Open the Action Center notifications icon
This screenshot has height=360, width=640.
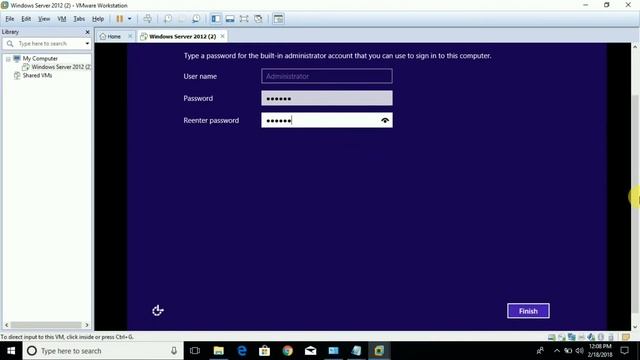pyautogui.click(x=624, y=351)
